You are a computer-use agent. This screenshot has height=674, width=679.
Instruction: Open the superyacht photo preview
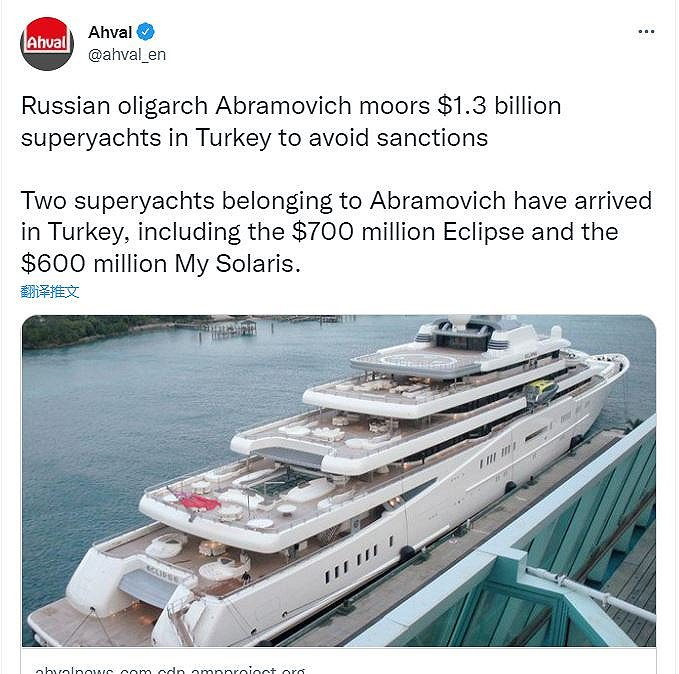point(339,480)
